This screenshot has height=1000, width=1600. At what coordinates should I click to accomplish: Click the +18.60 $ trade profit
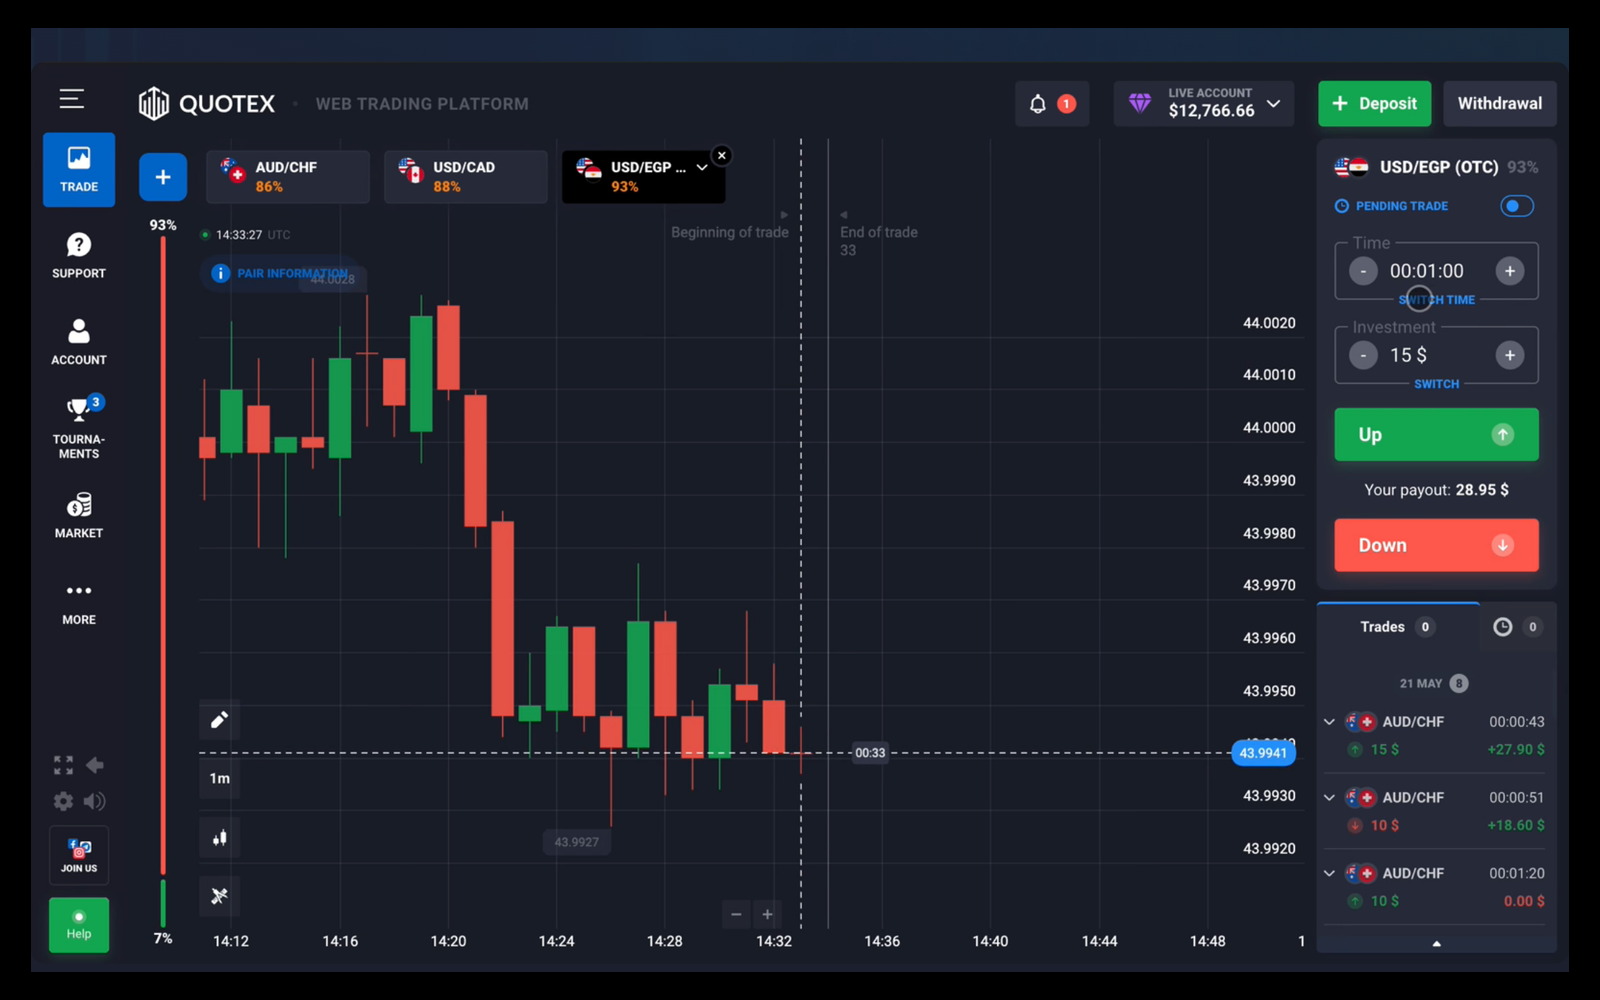tap(1516, 825)
